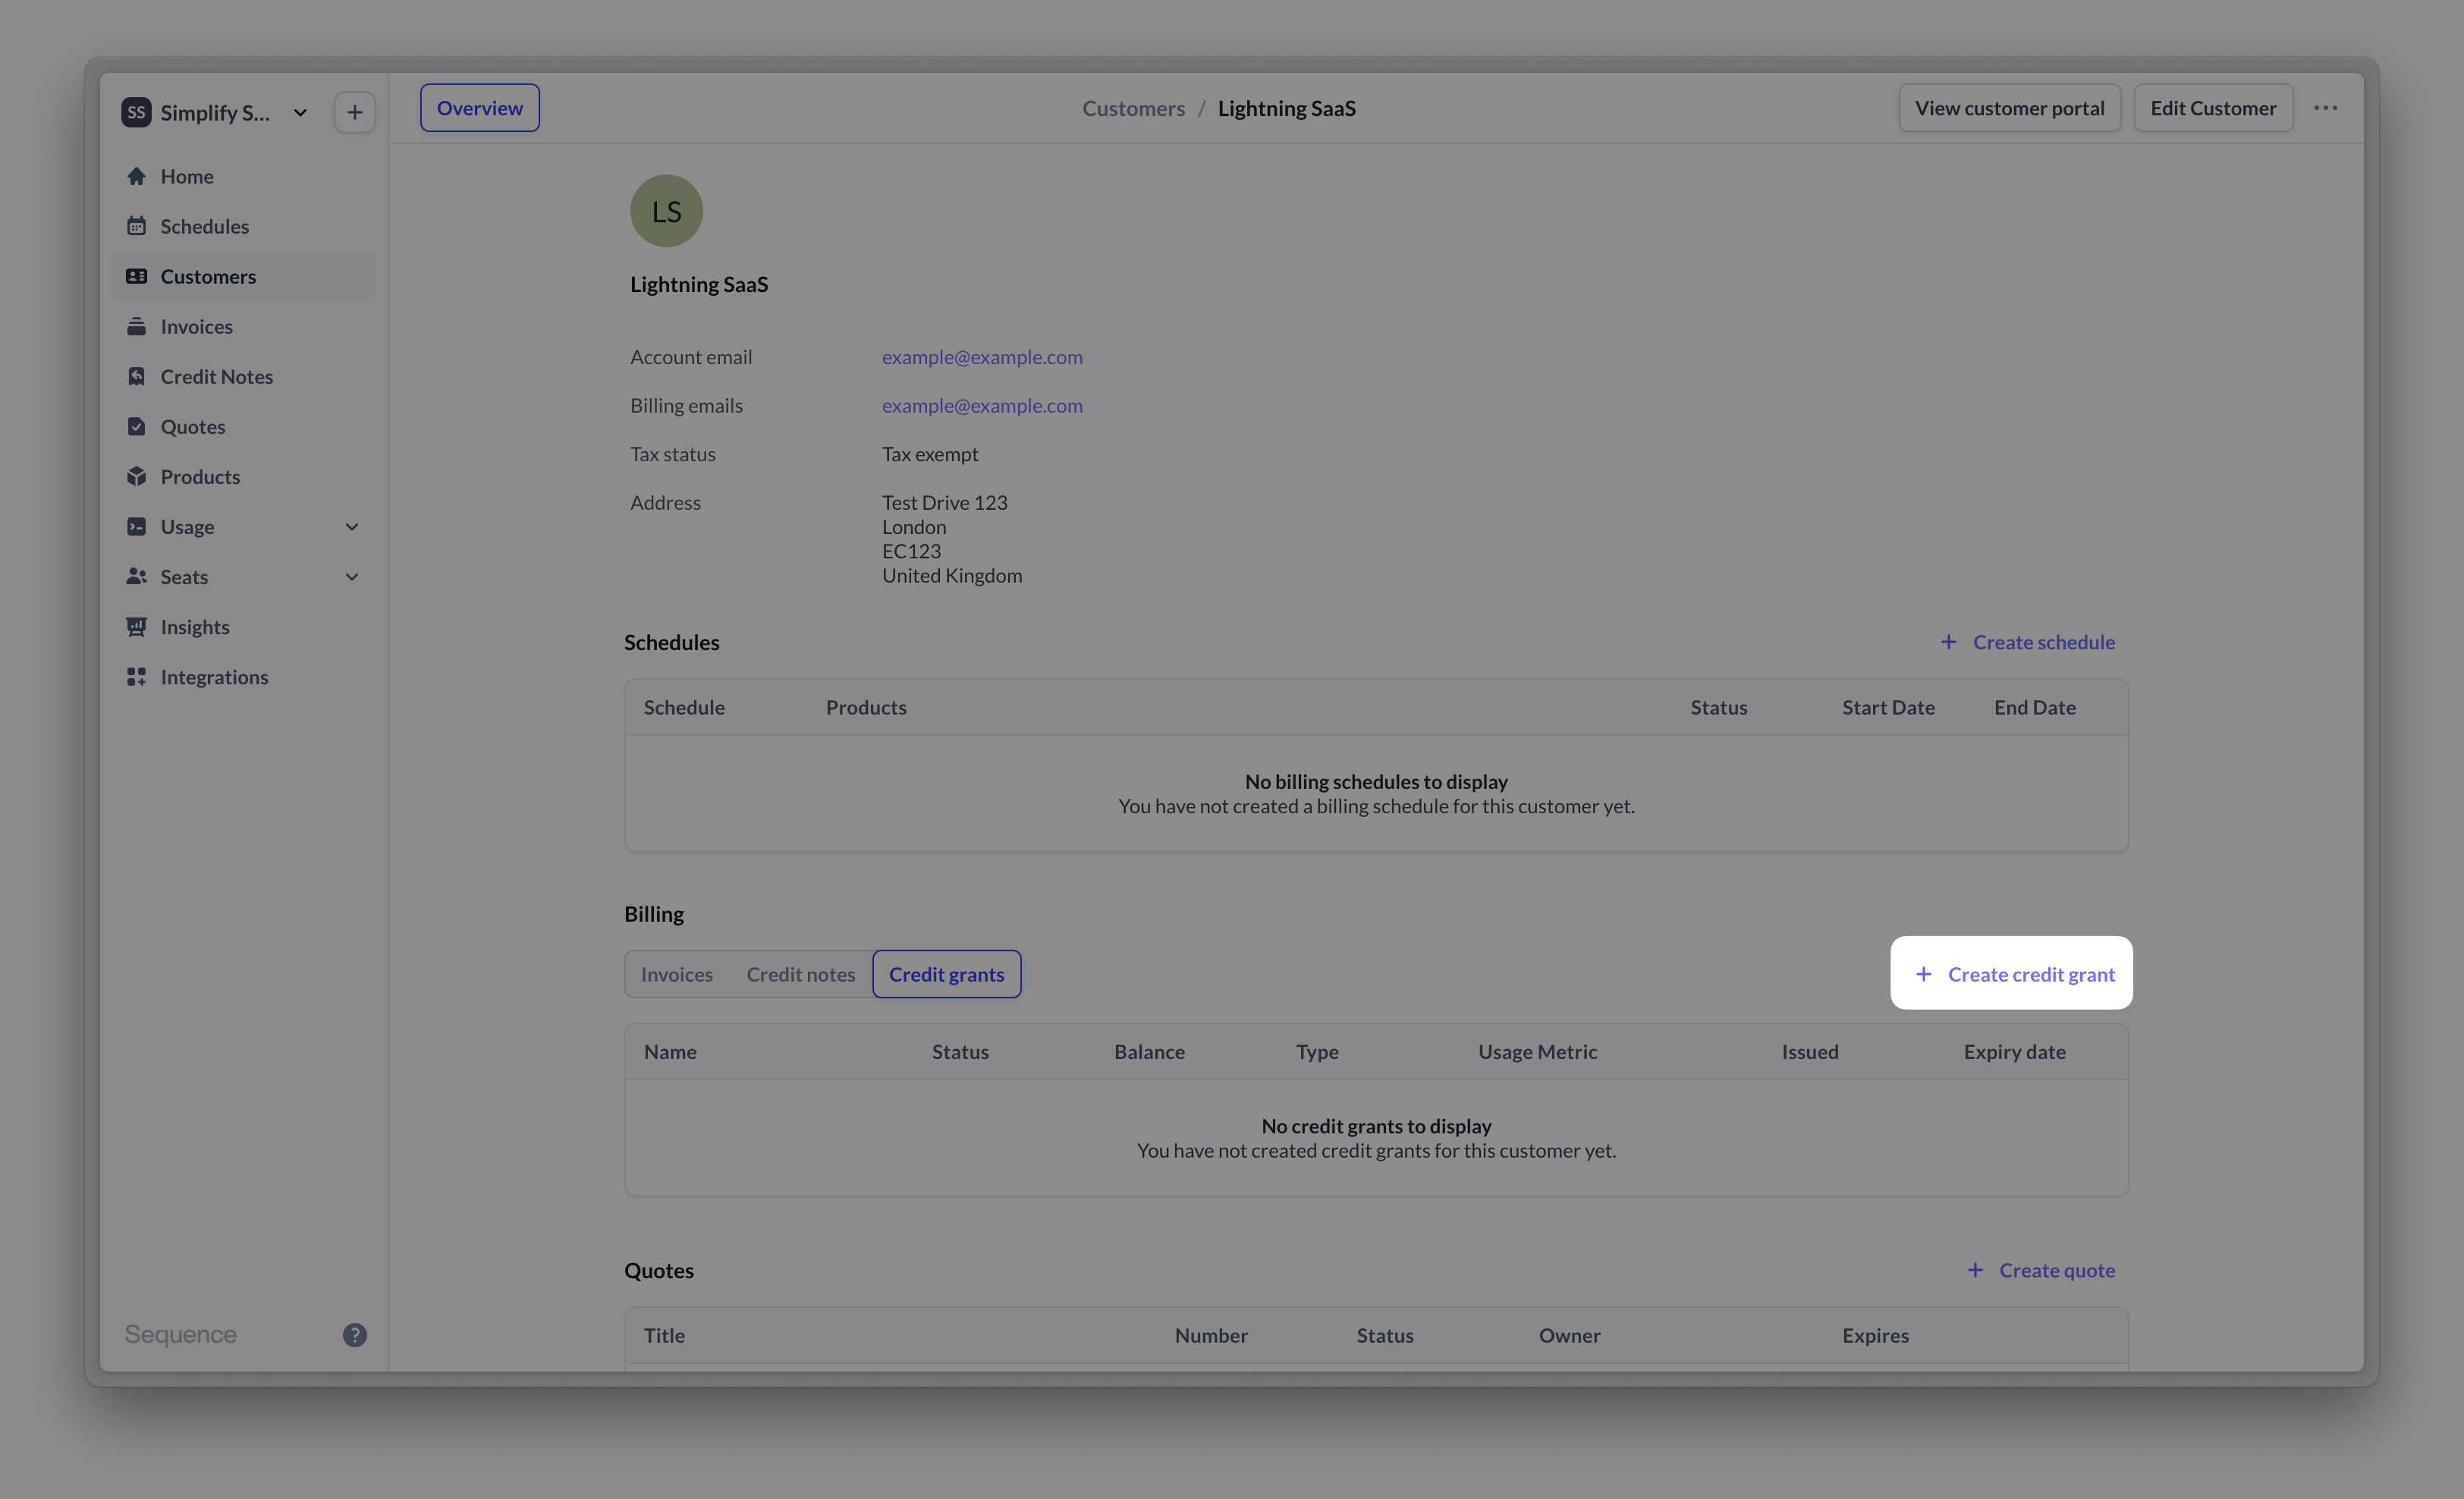Image resolution: width=2464 pixels, height=1499 pixels.
Task: Click the billing emails example@example.com link
Action: [982, 405]
